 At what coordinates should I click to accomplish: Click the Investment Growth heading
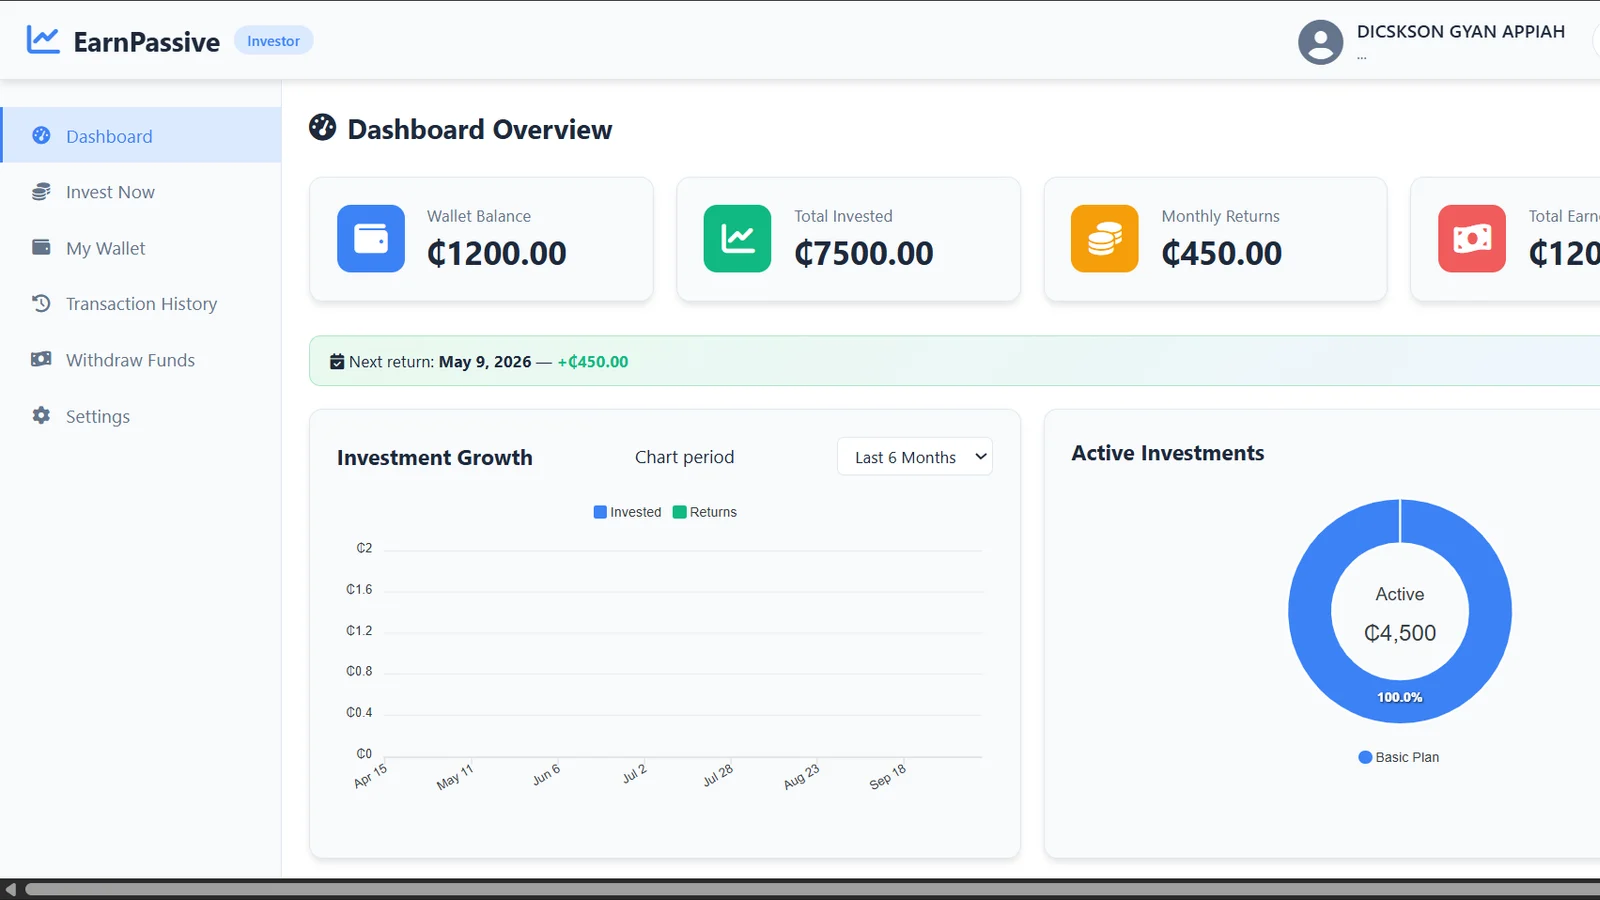pos(435,458)
